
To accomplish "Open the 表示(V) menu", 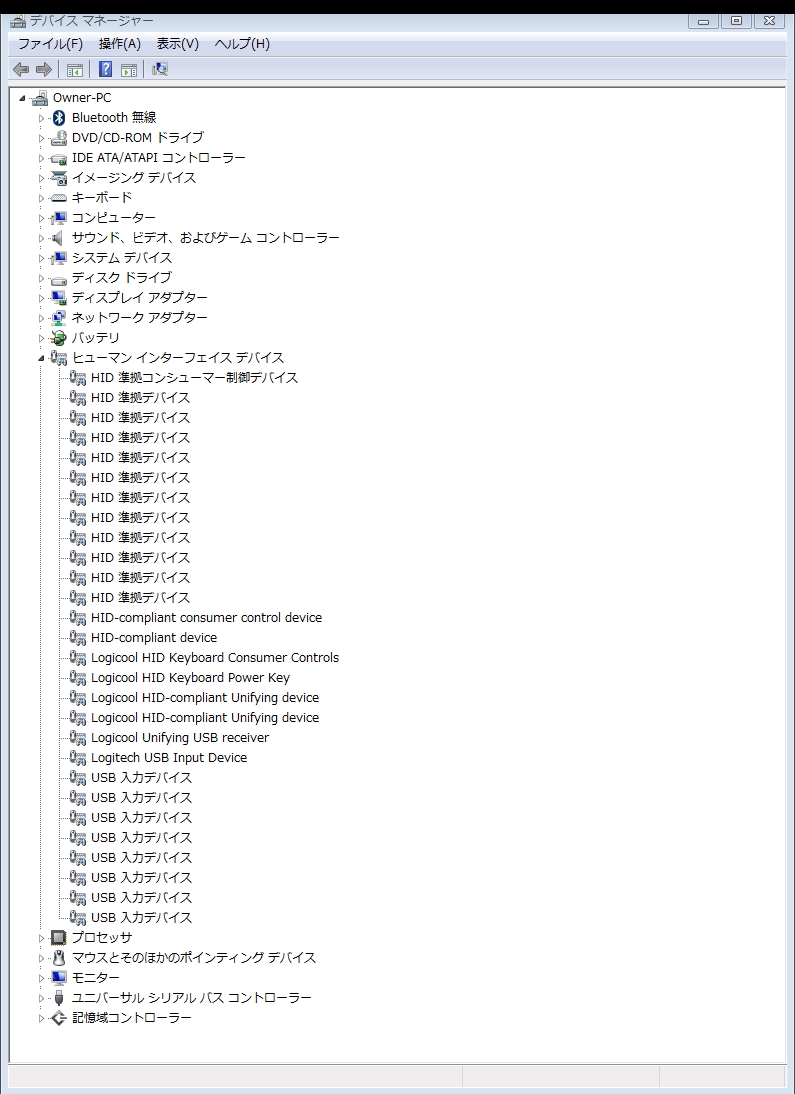I will point(177,44).
